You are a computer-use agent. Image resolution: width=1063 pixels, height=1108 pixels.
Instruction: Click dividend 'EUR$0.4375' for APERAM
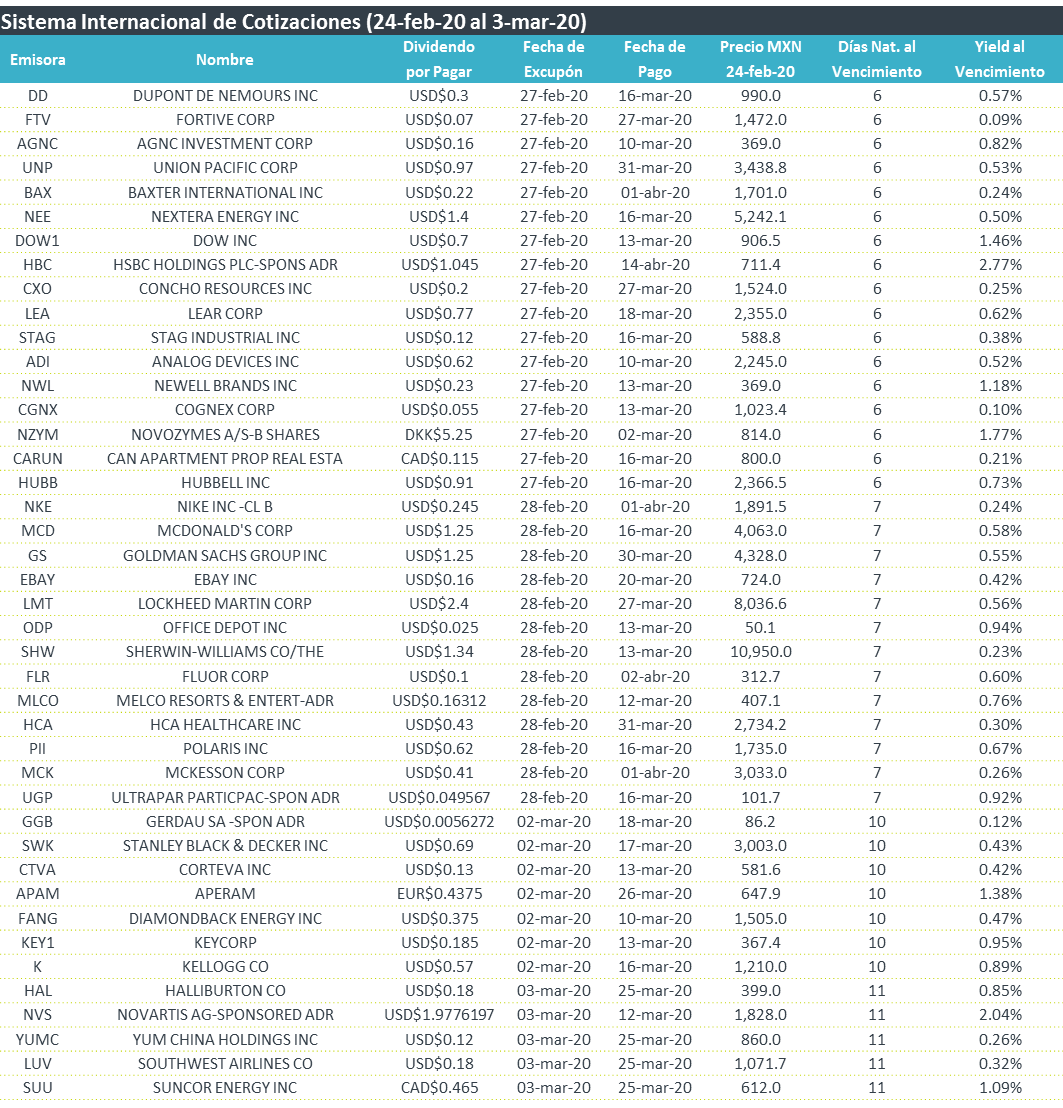click(439, 893)
